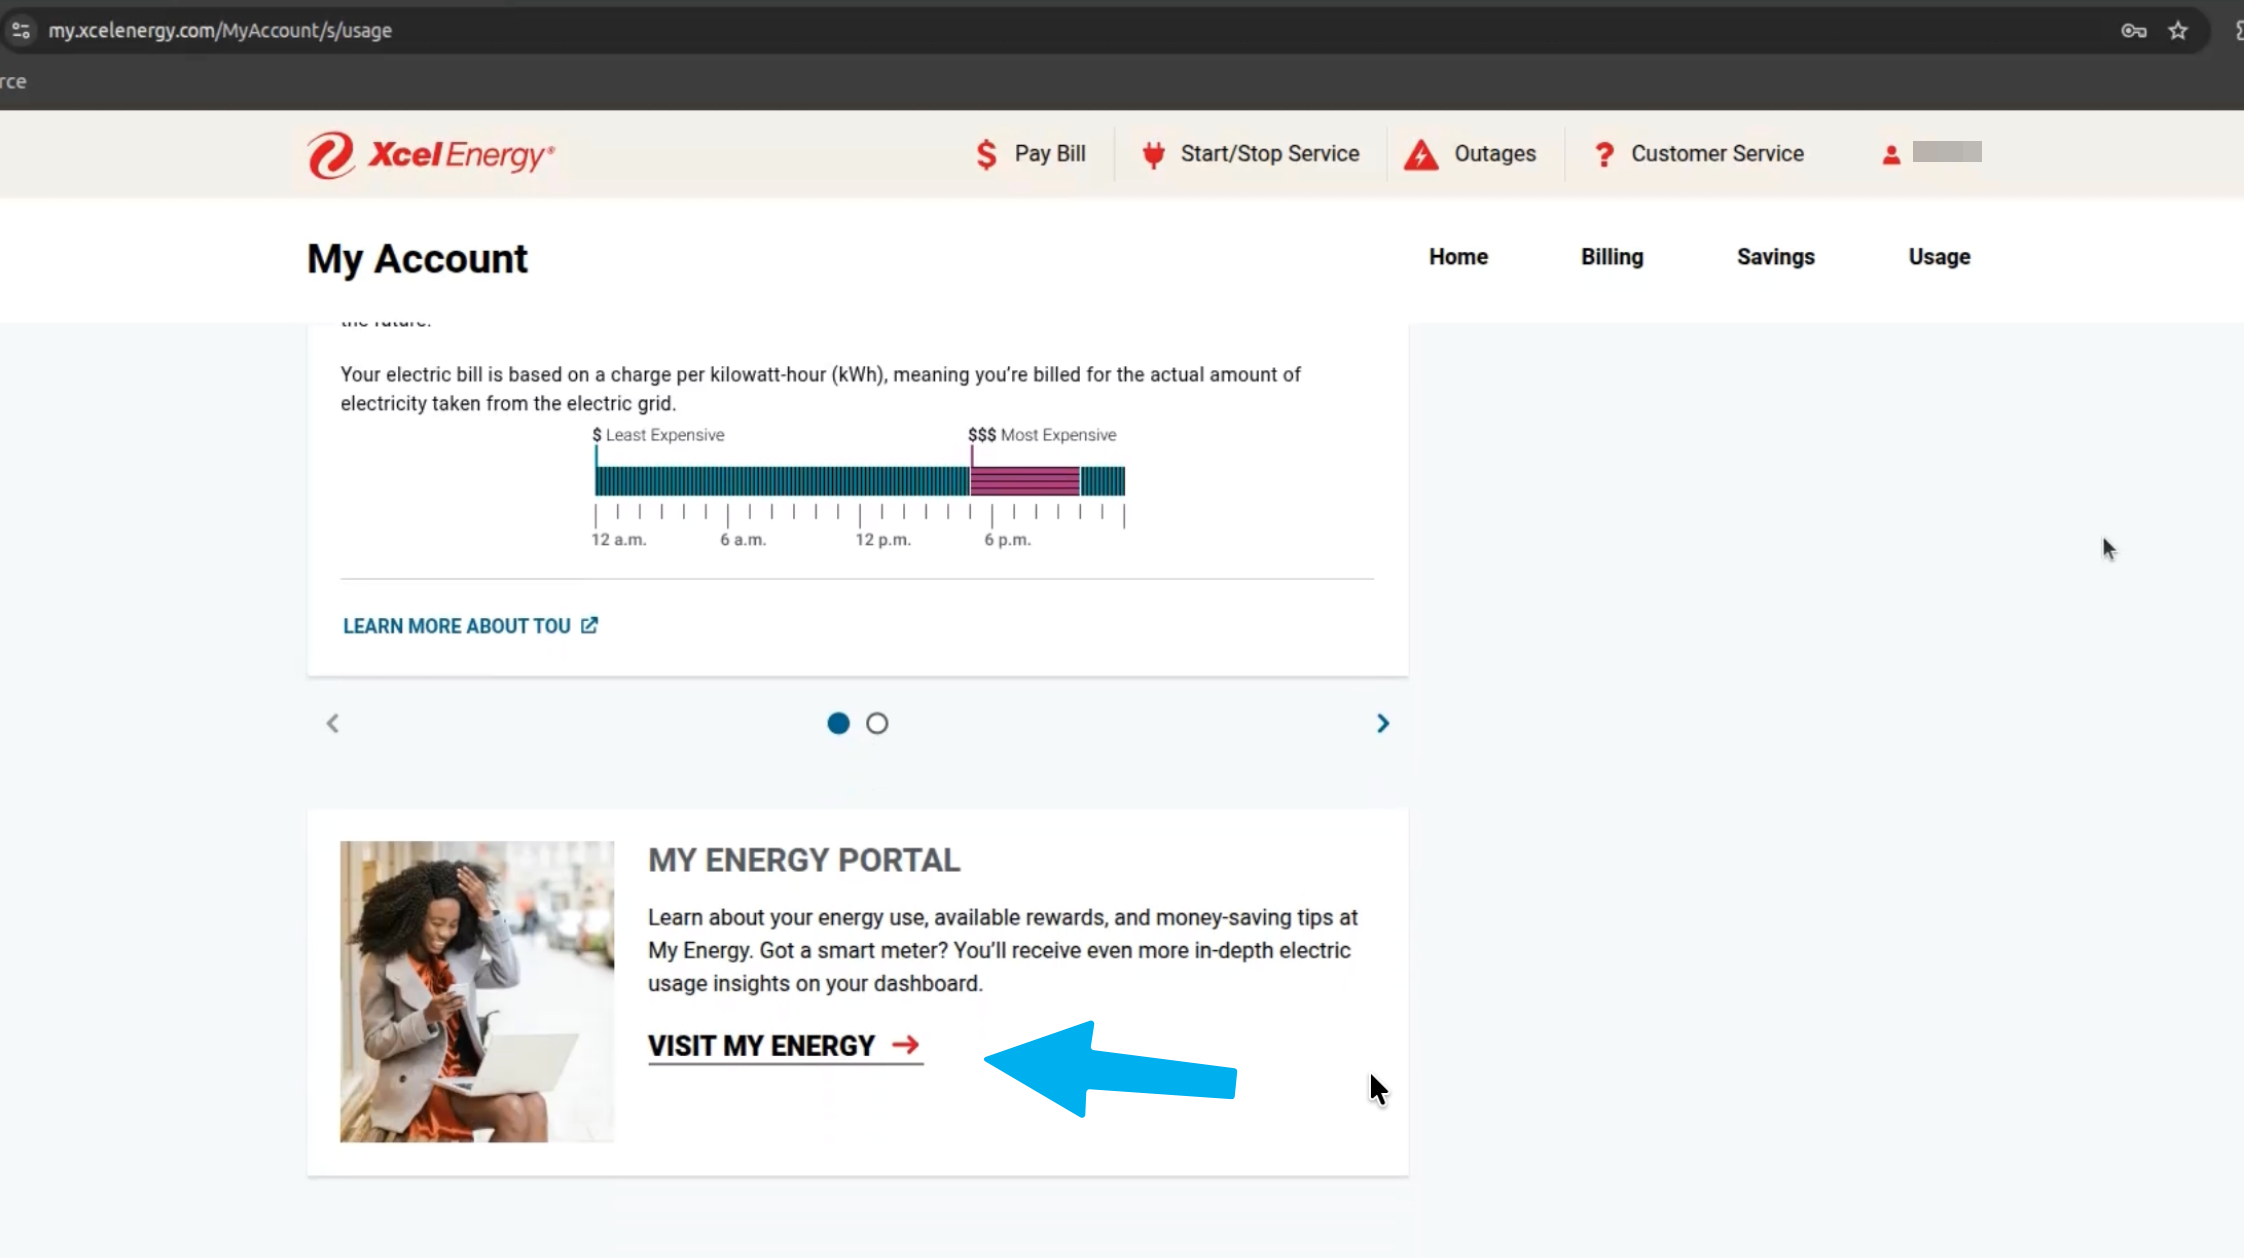View site information icon in address bar
The image size is (2244, 1258).
[21, 31]
